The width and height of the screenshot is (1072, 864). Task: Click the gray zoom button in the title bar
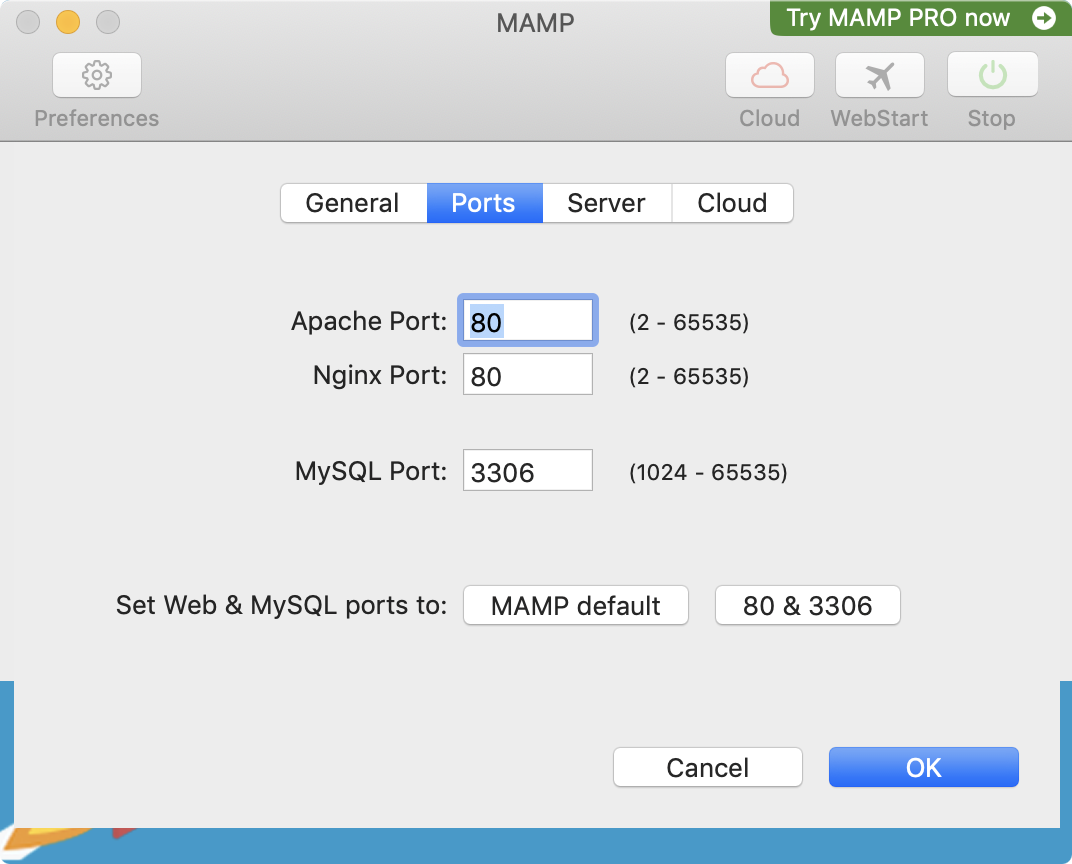coord(107,21)
